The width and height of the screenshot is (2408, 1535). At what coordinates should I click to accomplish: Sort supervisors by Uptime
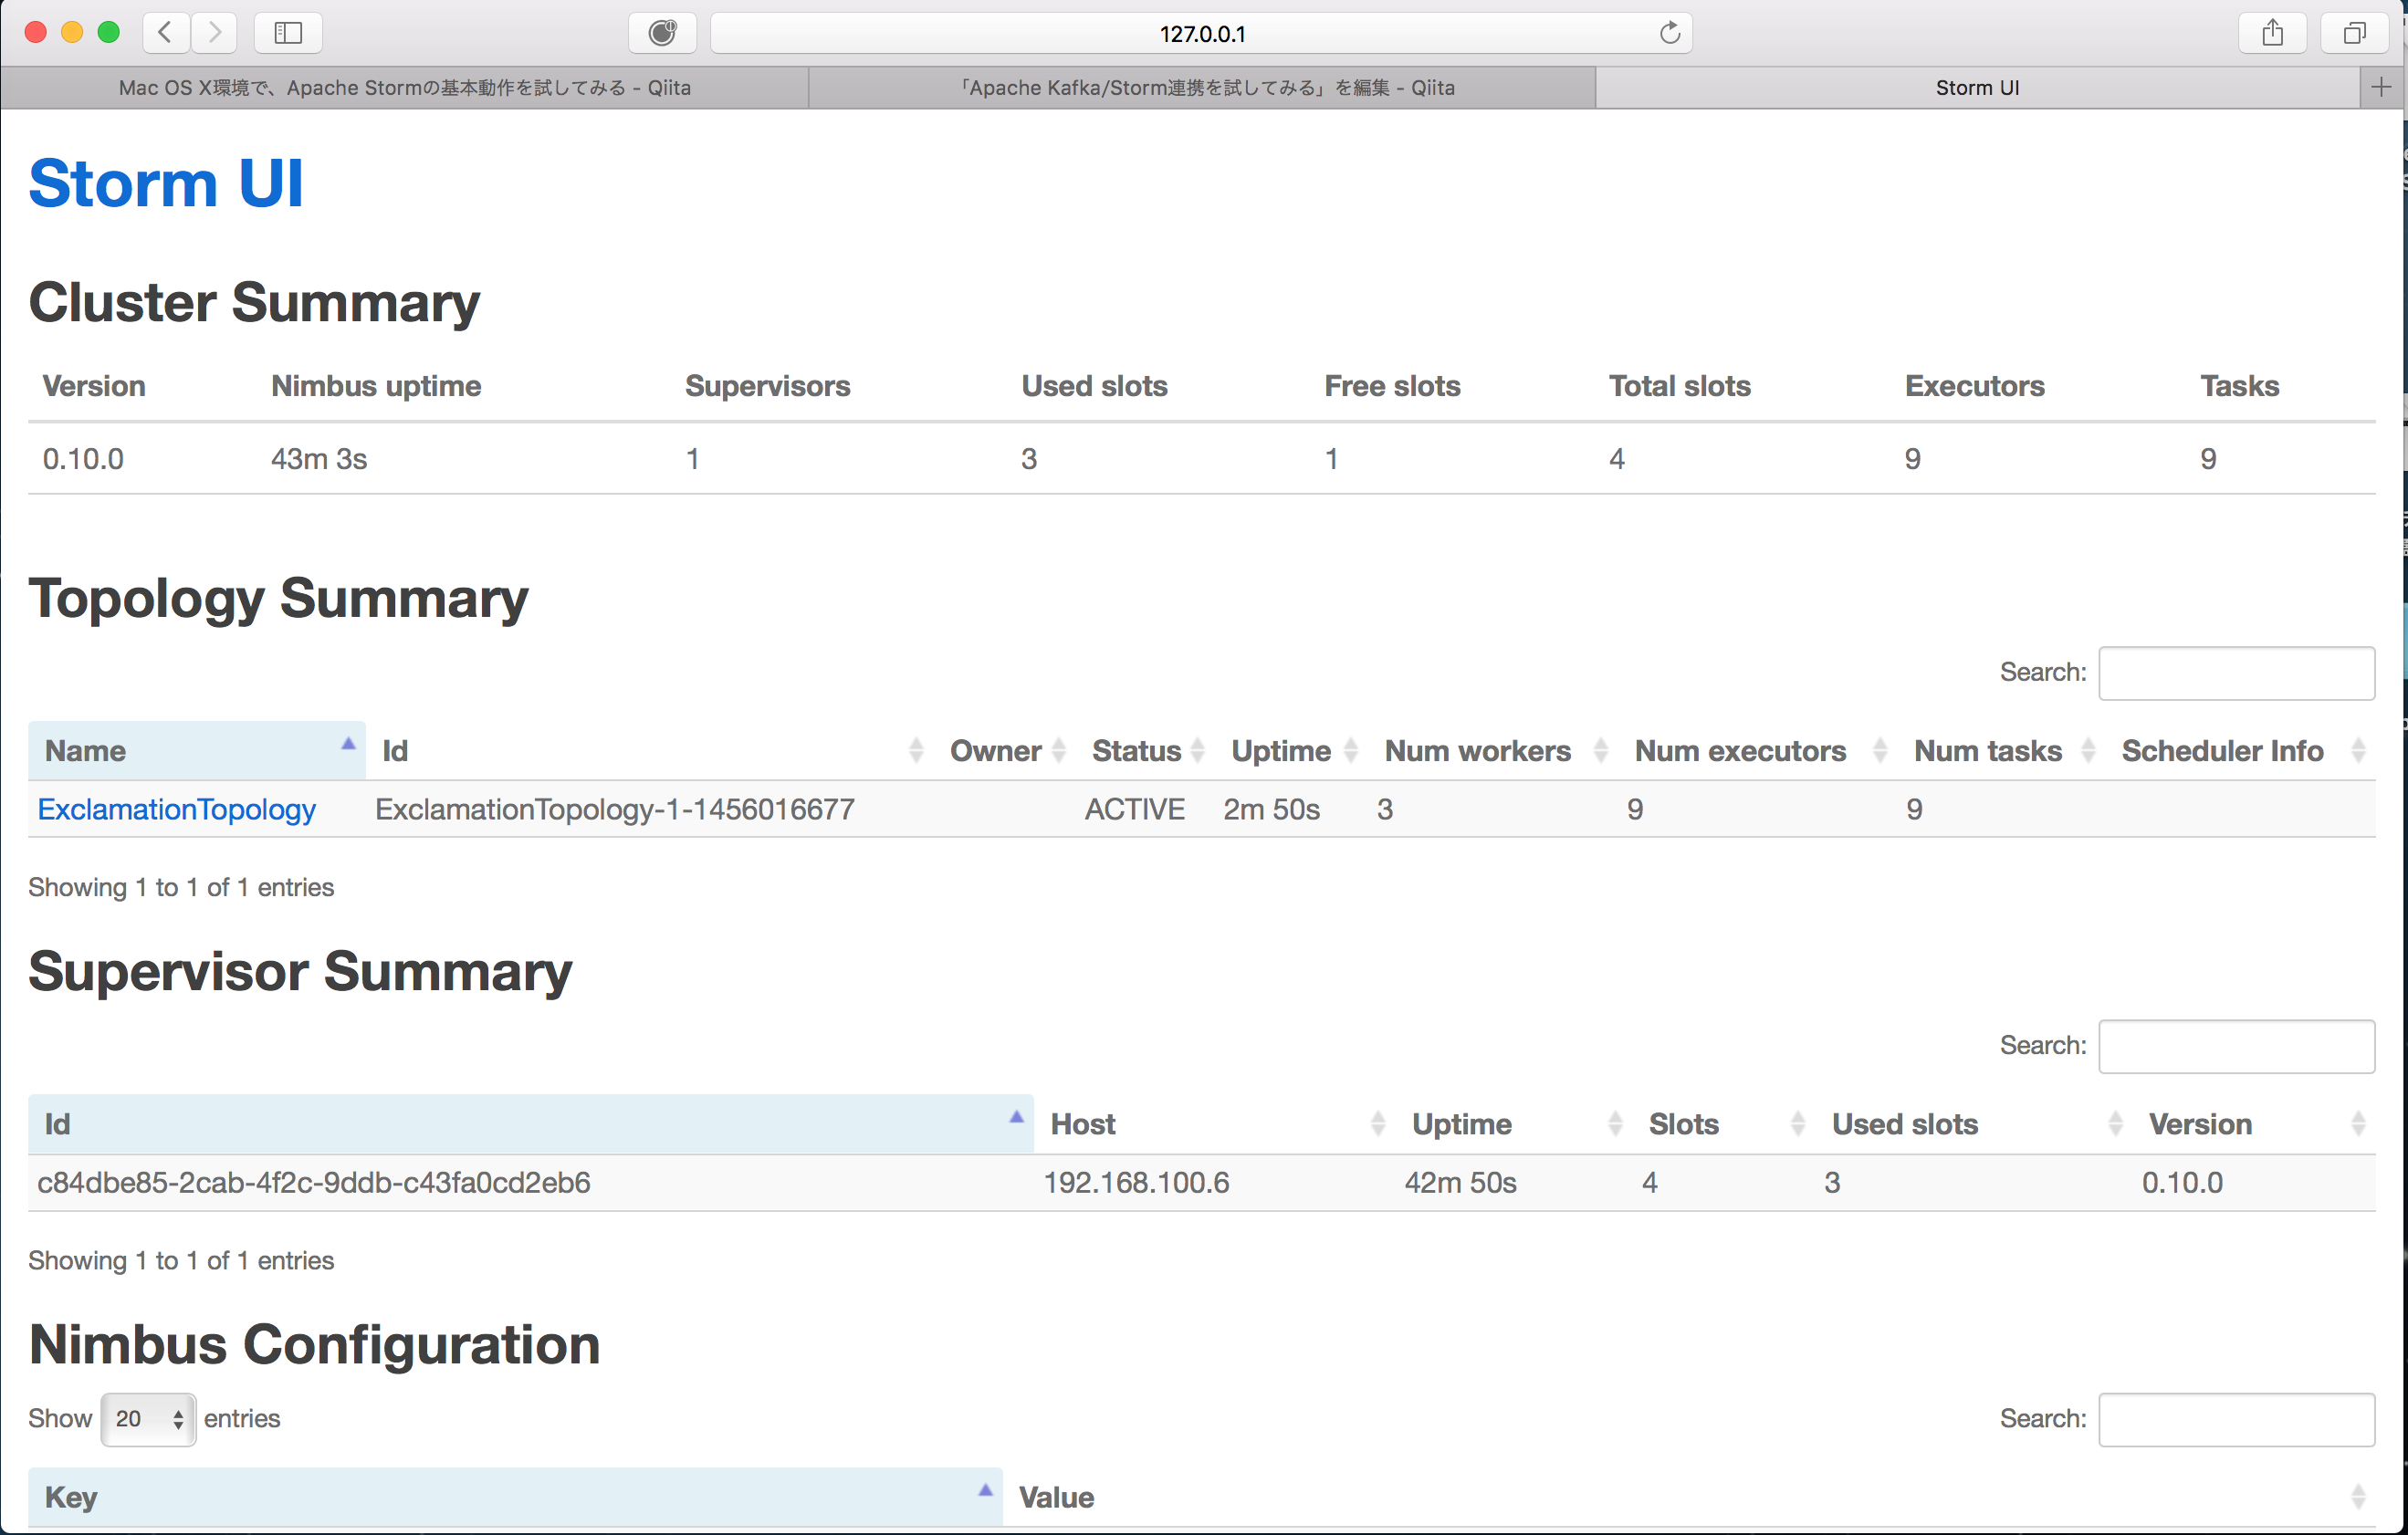pos(1461,1123)
